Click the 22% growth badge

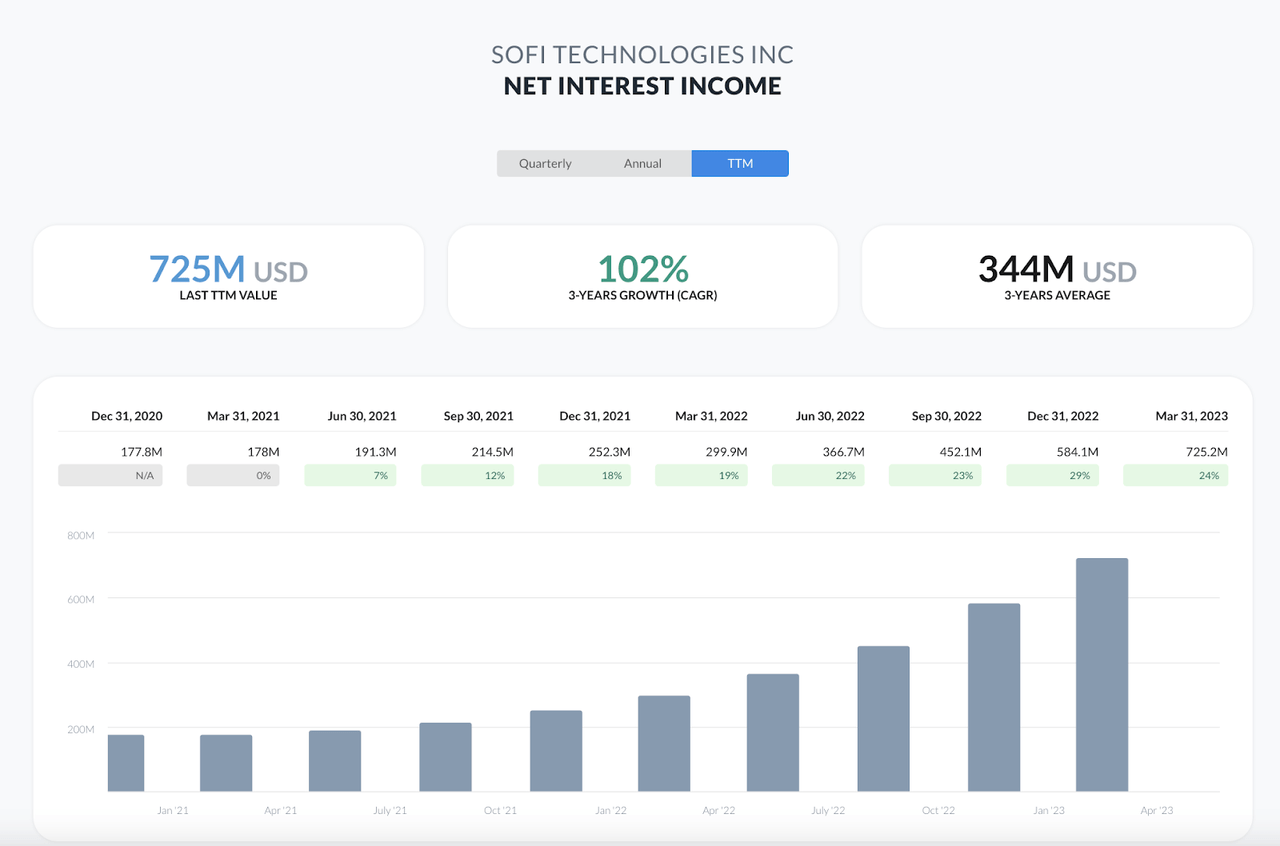(x=818, y=475)
